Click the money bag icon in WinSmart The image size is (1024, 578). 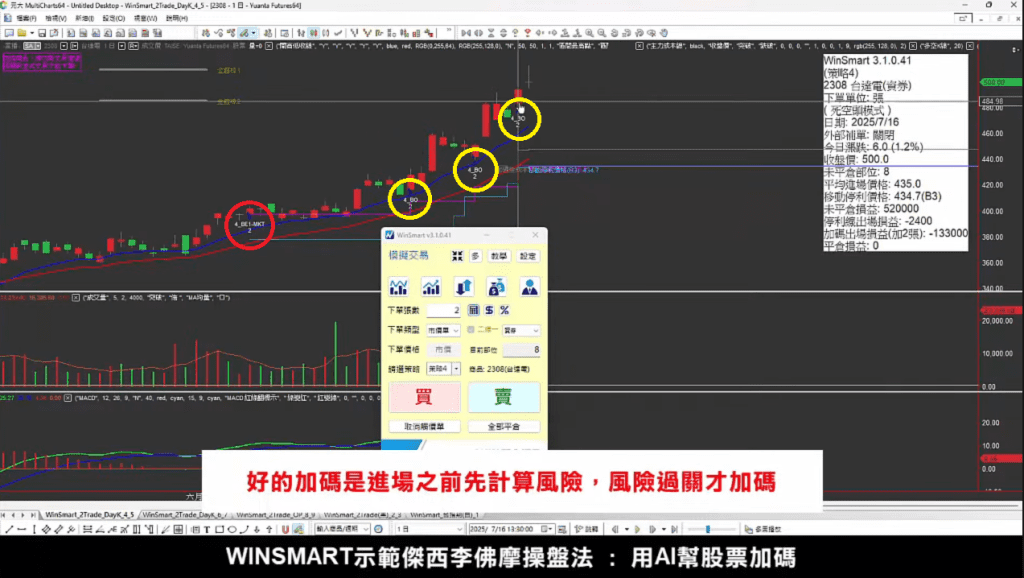[x=496, y=287]
